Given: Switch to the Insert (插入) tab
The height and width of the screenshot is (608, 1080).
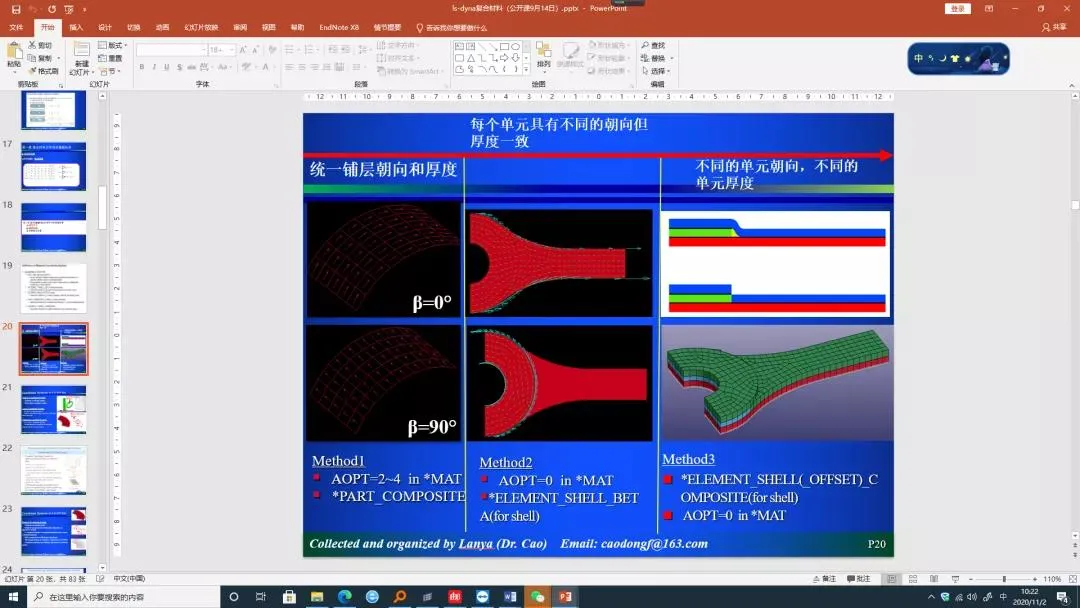Looking at the screenshot, I should 76,28.
